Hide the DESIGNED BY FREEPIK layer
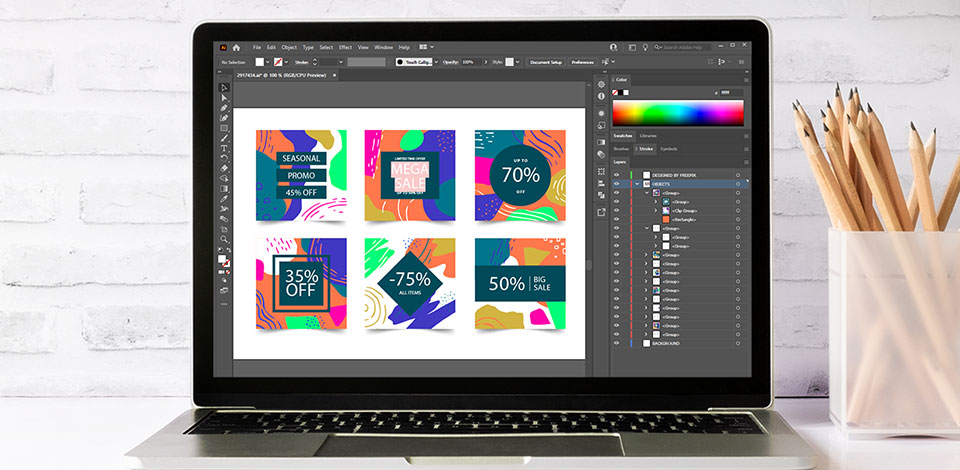The image size is (960, 470). 617,175
